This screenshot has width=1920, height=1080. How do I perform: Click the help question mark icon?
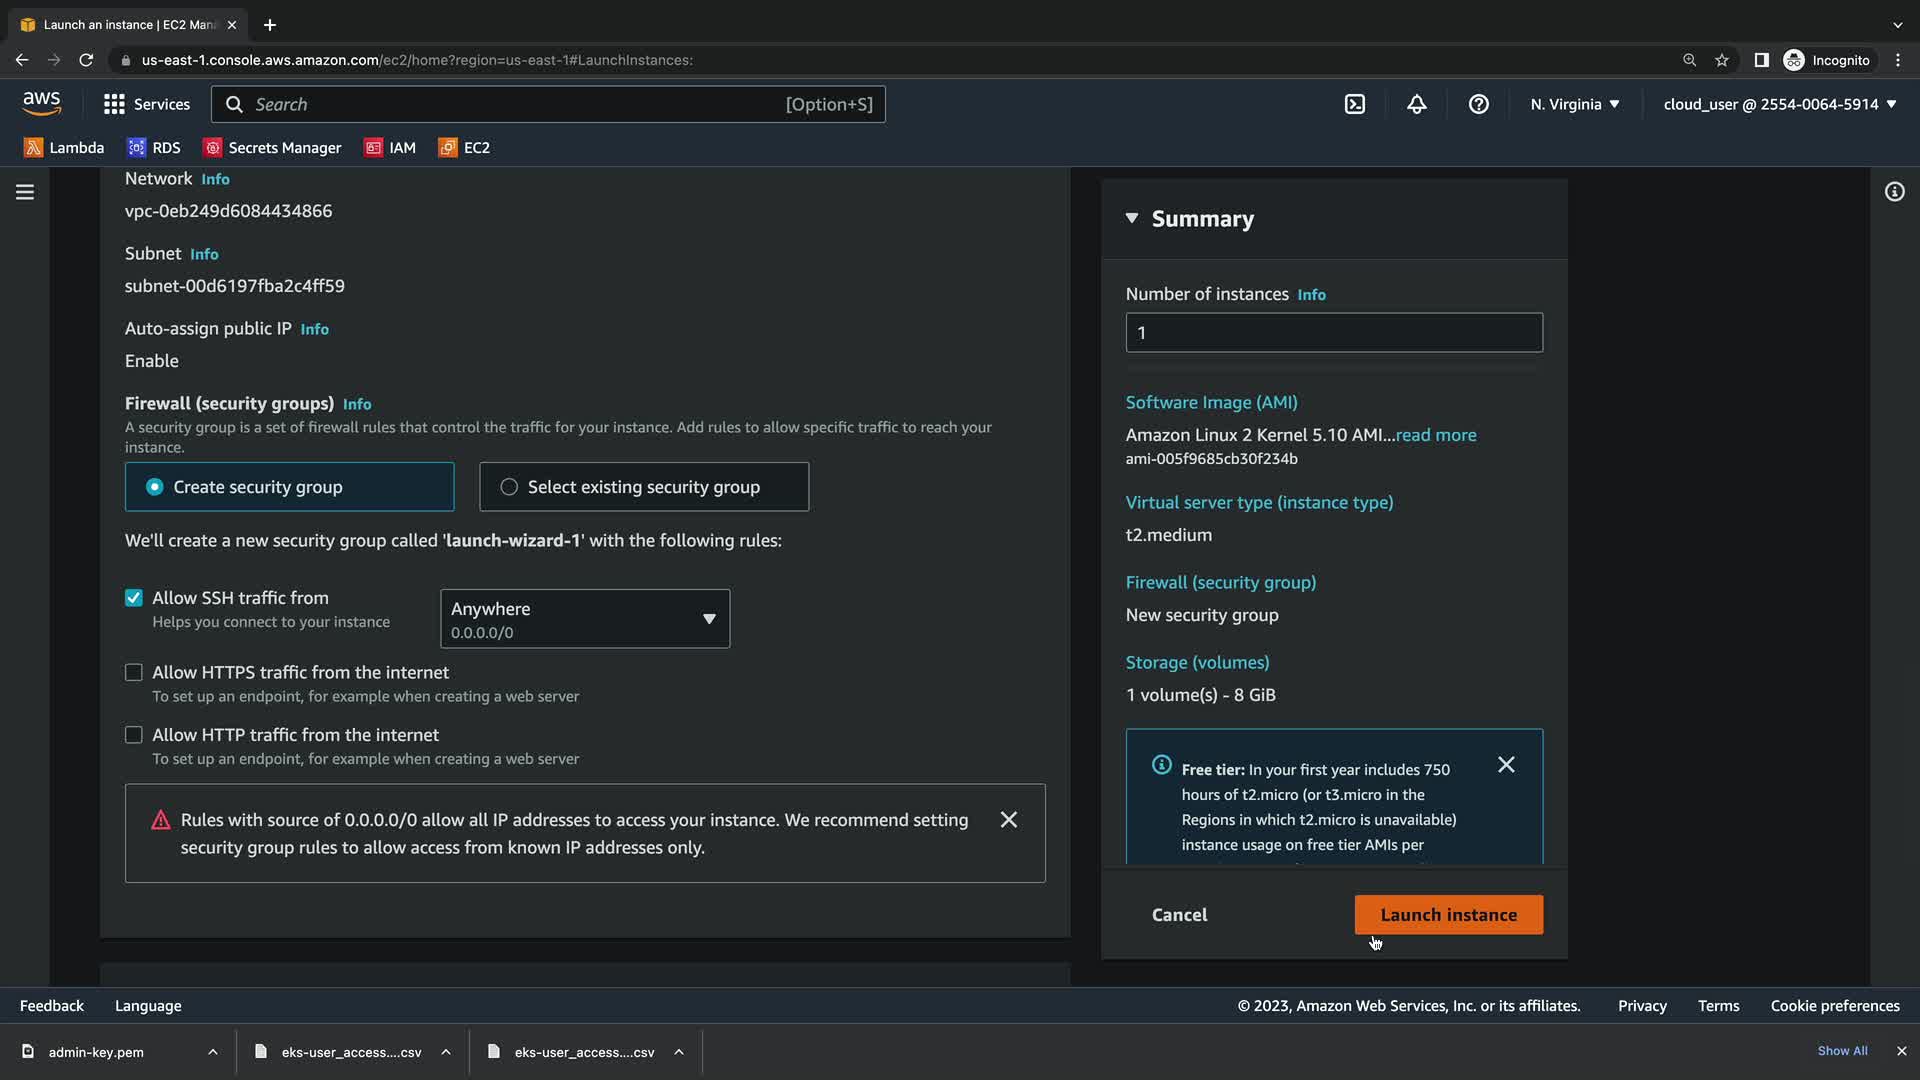click(1478, 104)
